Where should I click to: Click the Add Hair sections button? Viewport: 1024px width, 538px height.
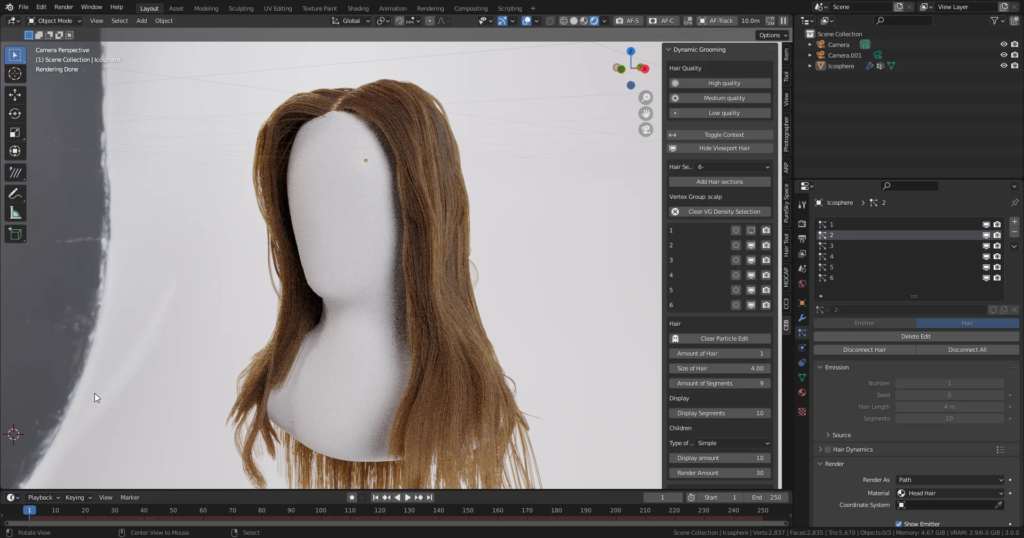coord(719,182)
